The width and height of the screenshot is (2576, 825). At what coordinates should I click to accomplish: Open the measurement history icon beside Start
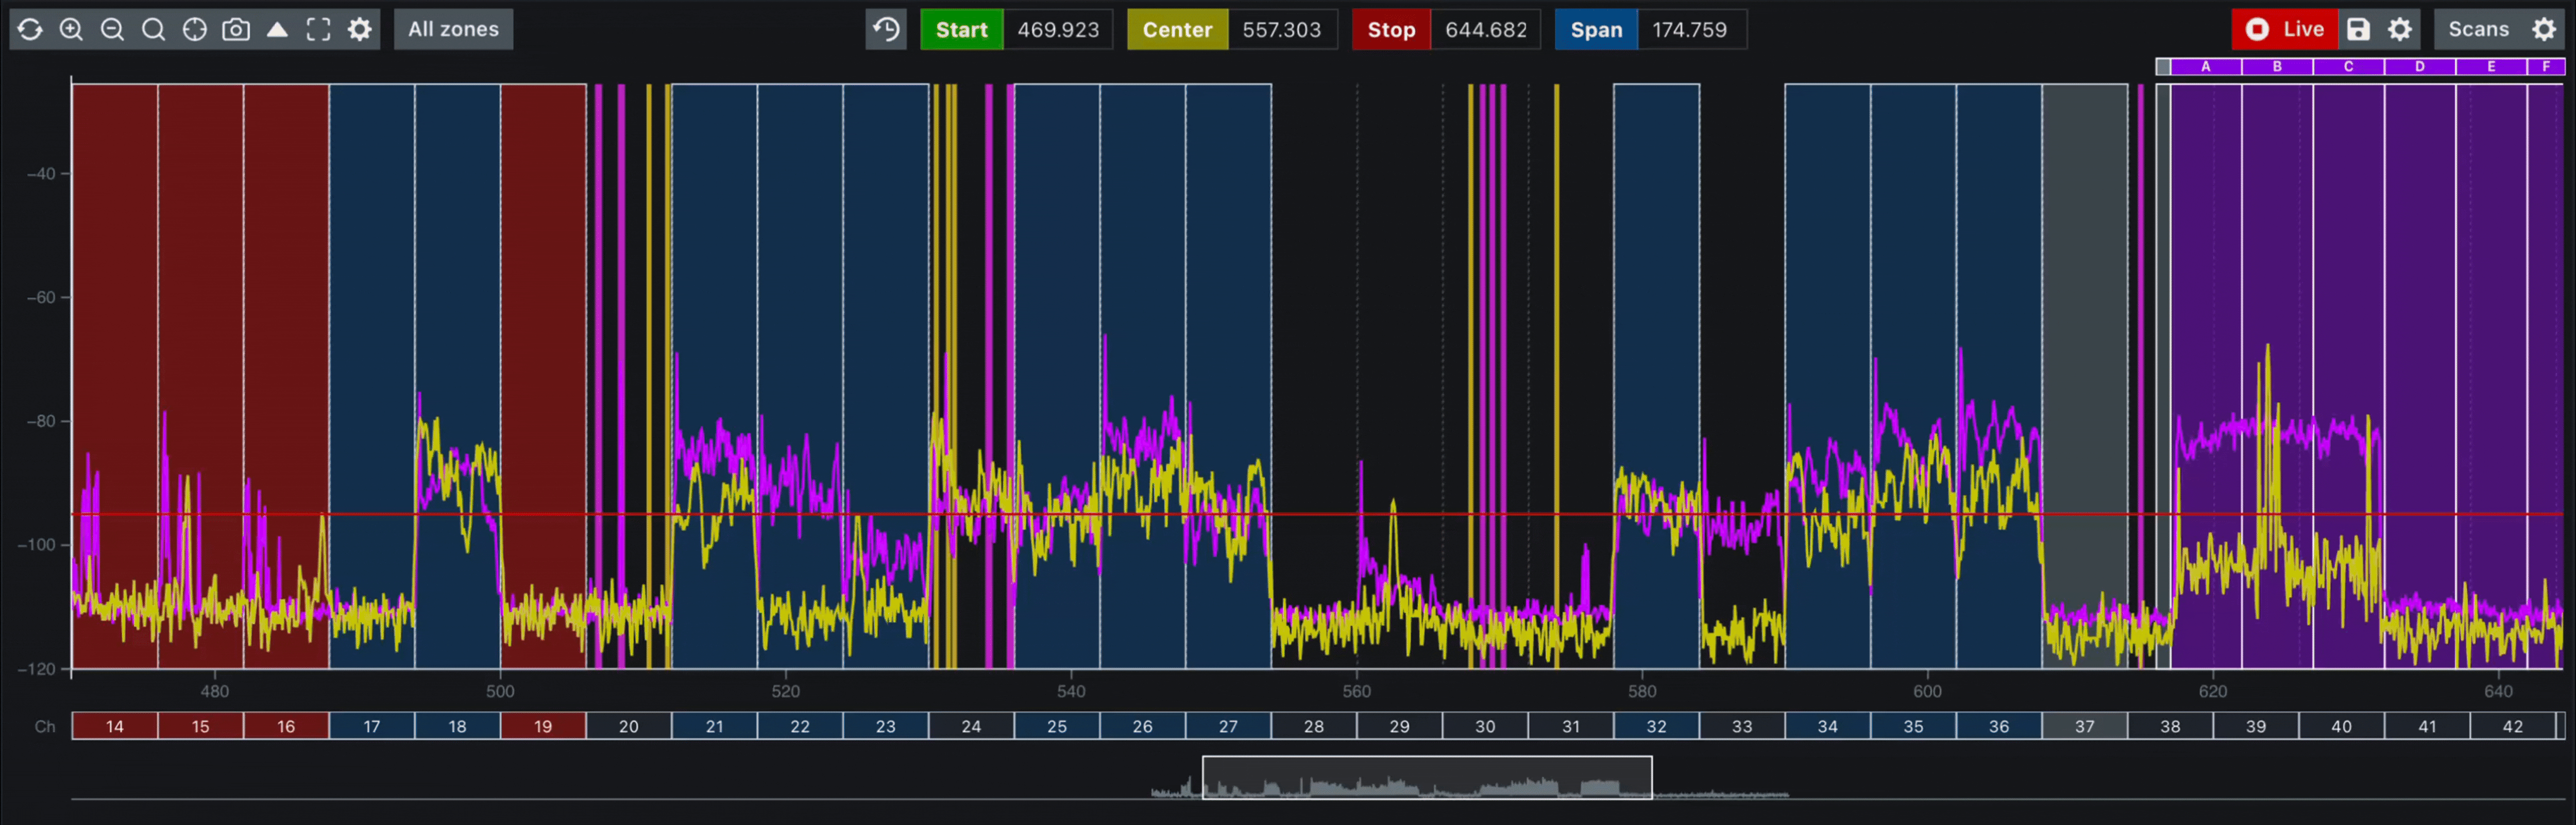click(x=885, y=29)
